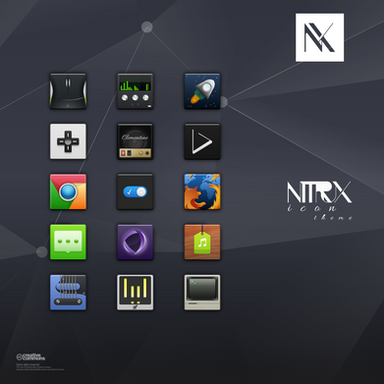Open the Creative Commons license logo
This screenshot has width=384, height=384.
click(31, 357)
